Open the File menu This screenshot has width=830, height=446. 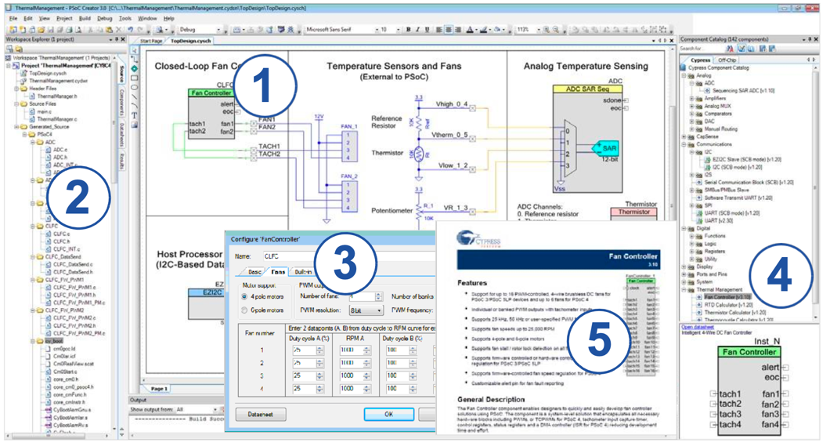pyautogui.click(x=13, y=18)
